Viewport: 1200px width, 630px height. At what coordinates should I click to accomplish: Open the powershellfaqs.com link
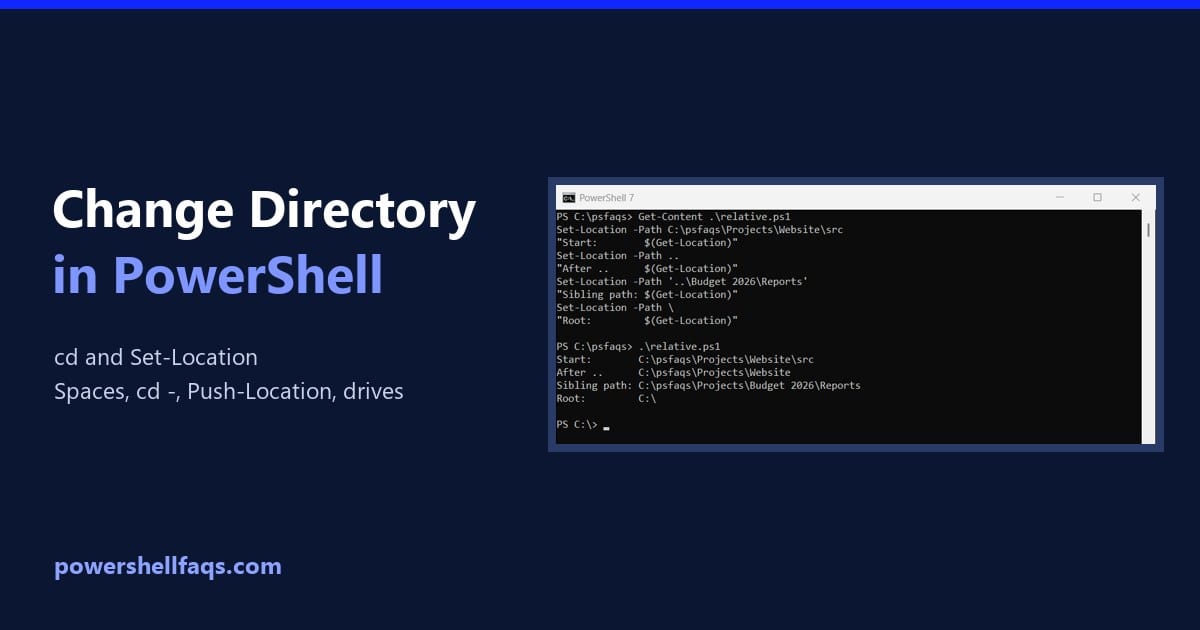click(x=168, y=567)
